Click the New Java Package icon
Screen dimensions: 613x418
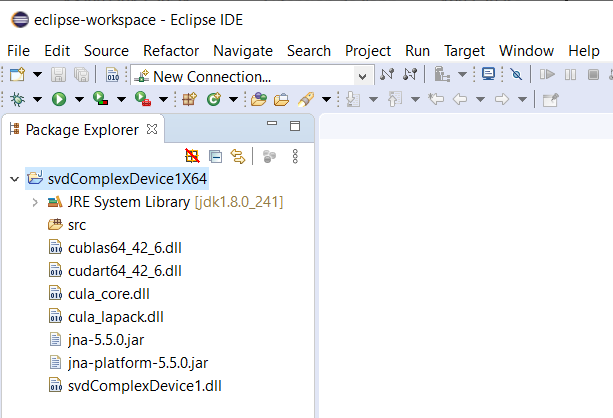click(x=189, y=99)
